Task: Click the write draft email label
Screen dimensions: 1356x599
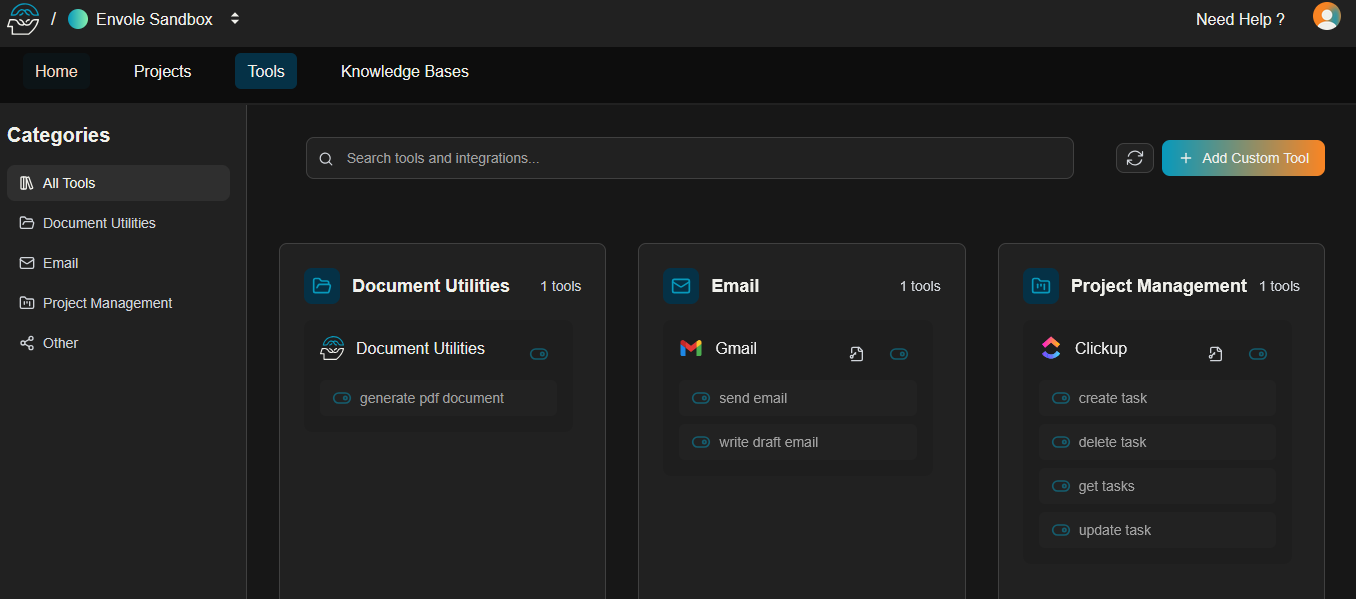Action: tap(768, 442)
